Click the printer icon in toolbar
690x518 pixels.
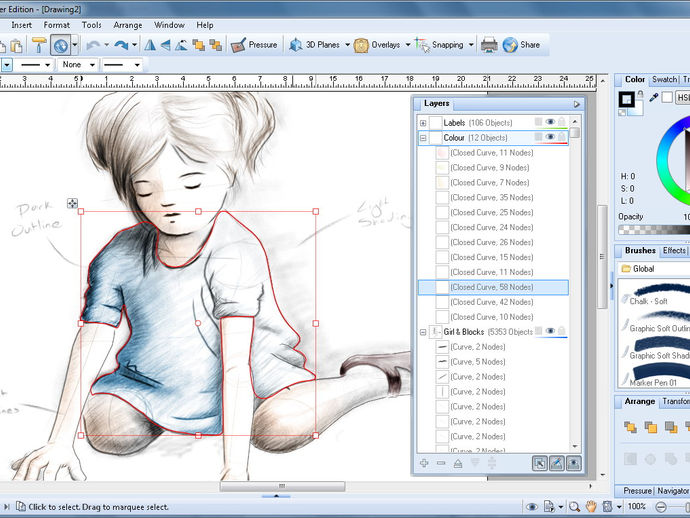pyautogui.click(x=489, y=45)
